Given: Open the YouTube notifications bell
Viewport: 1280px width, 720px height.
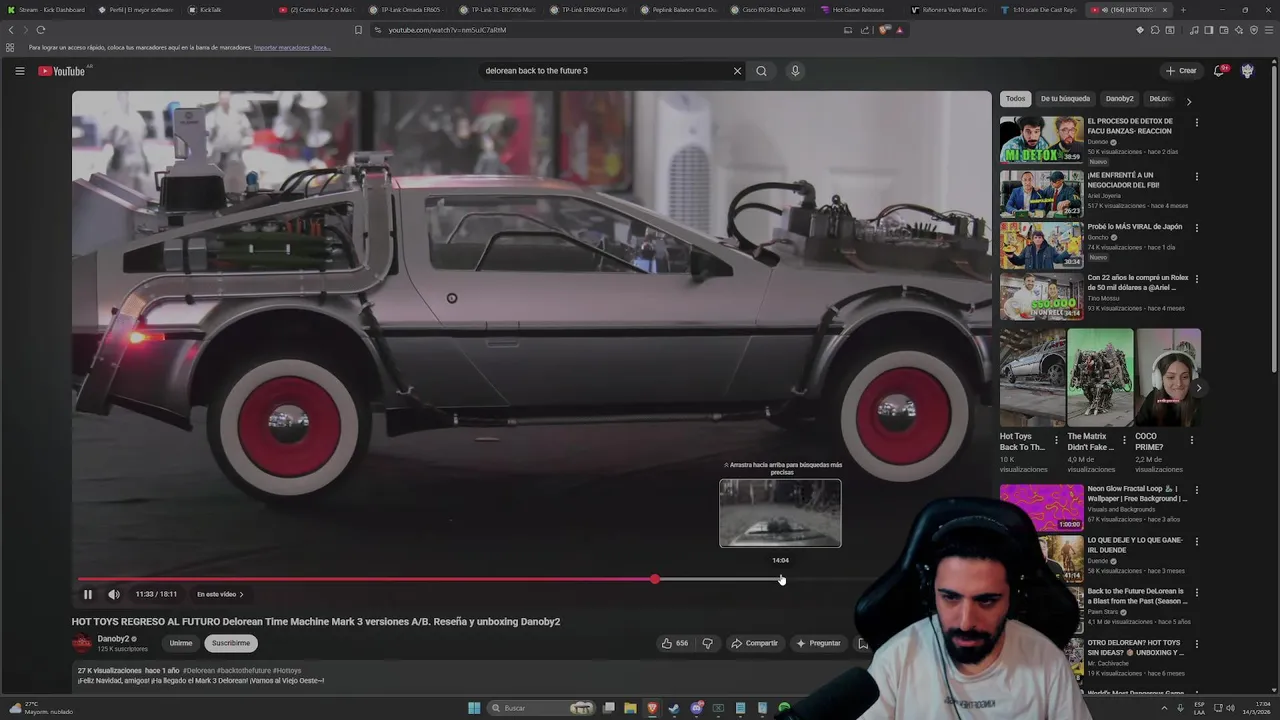Looking at the screenshot, I should 1219,71.
